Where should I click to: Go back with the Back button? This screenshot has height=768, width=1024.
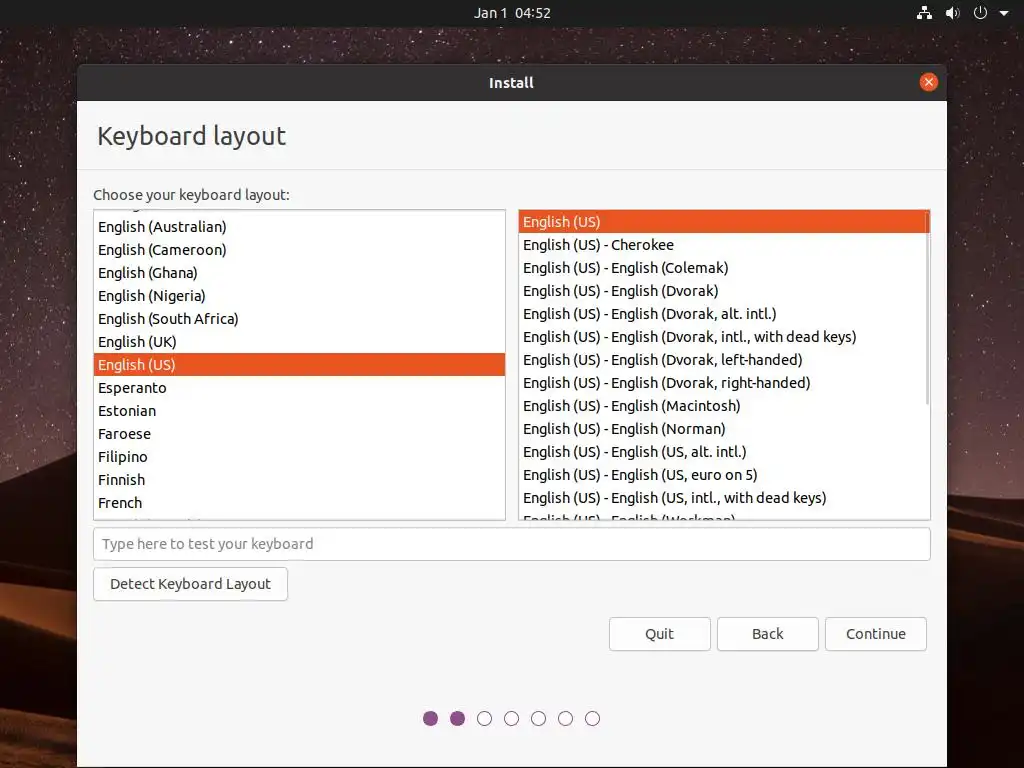coord(767,633)
